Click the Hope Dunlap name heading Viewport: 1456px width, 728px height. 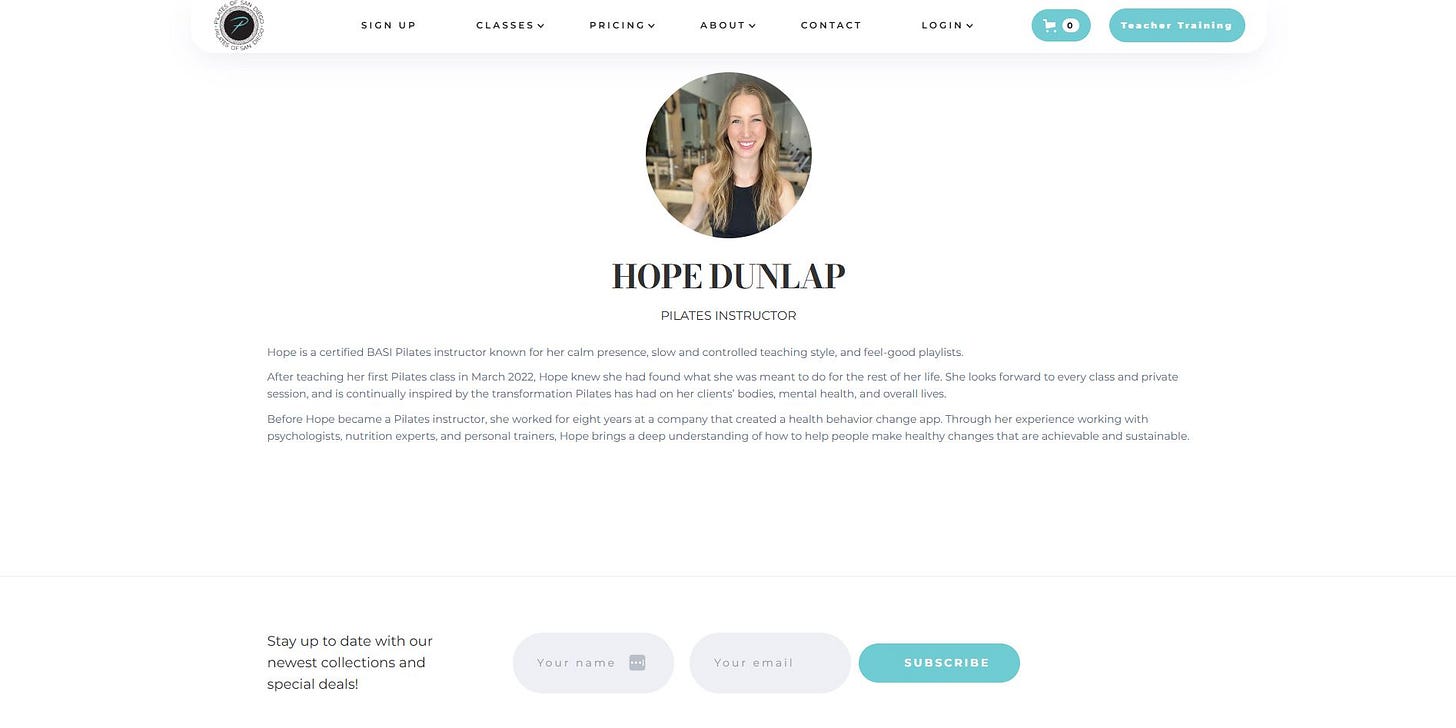point(728,276)
